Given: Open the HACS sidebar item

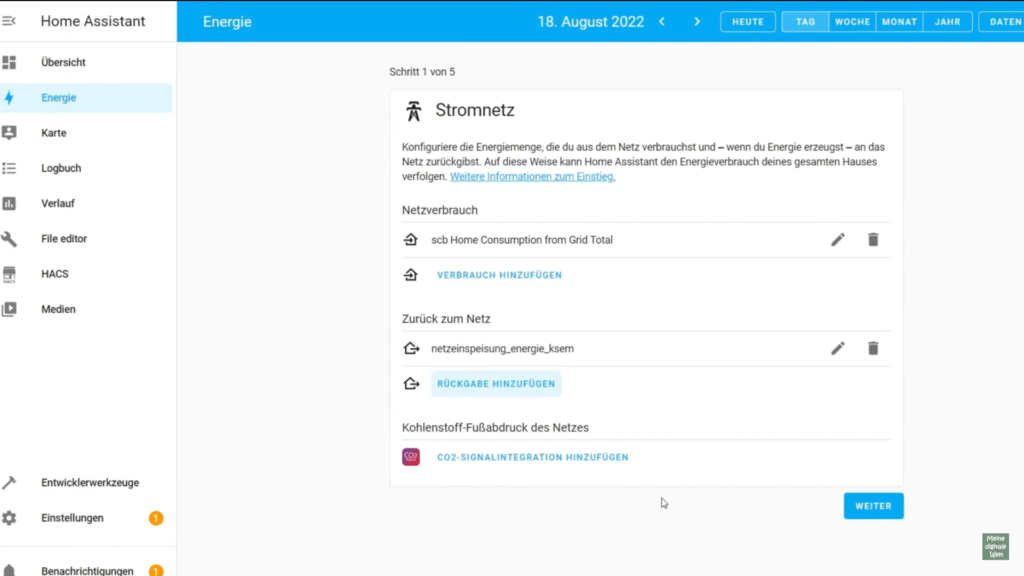Looking at the screenshot, I should tap(55, 274).
